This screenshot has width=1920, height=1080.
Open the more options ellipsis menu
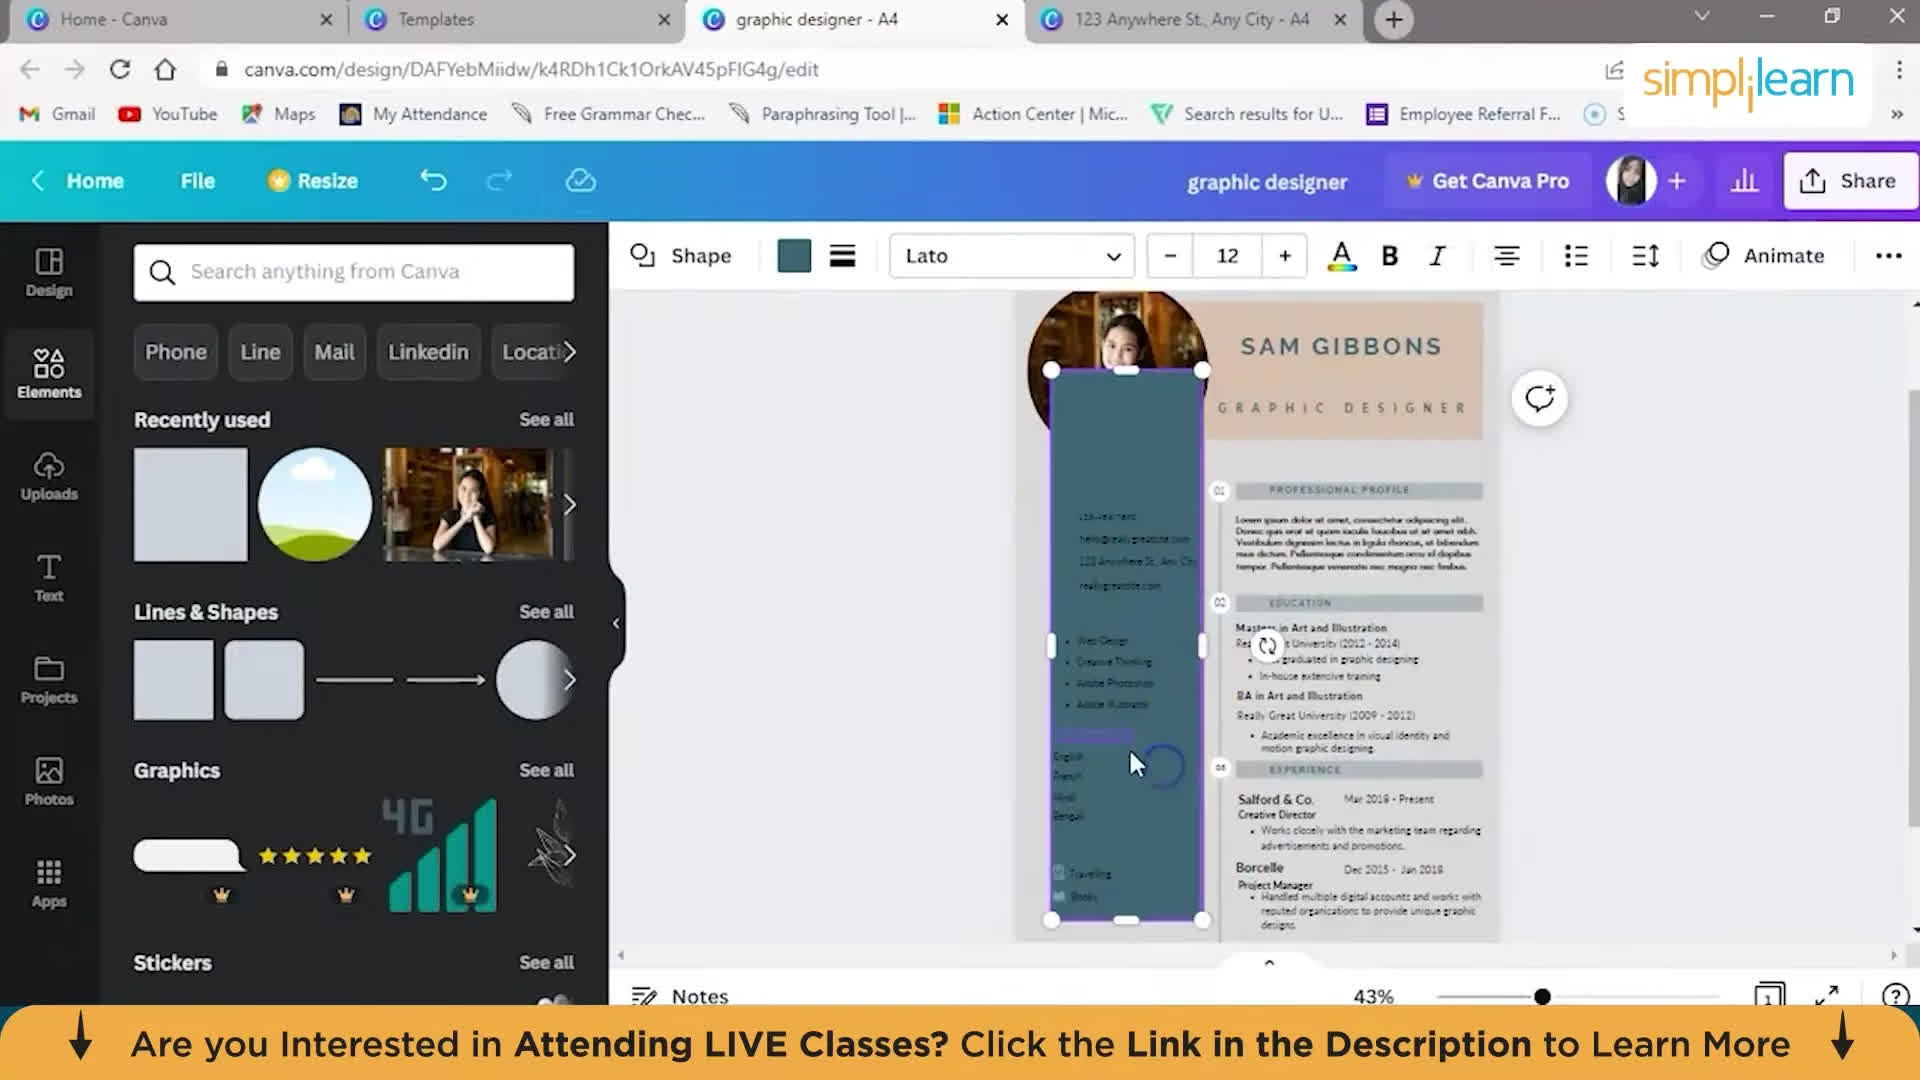(x=1889, y=256)
